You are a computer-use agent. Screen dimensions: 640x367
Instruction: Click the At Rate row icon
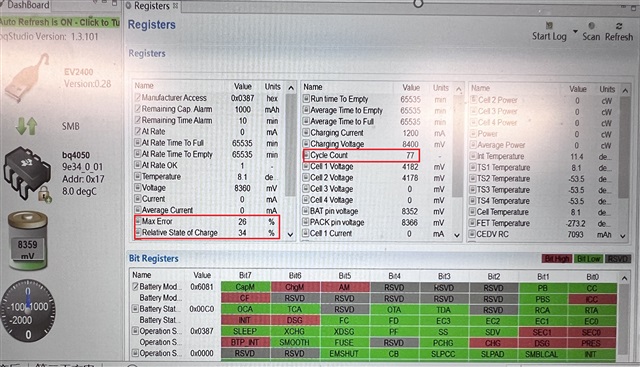(x=138, y=131)
